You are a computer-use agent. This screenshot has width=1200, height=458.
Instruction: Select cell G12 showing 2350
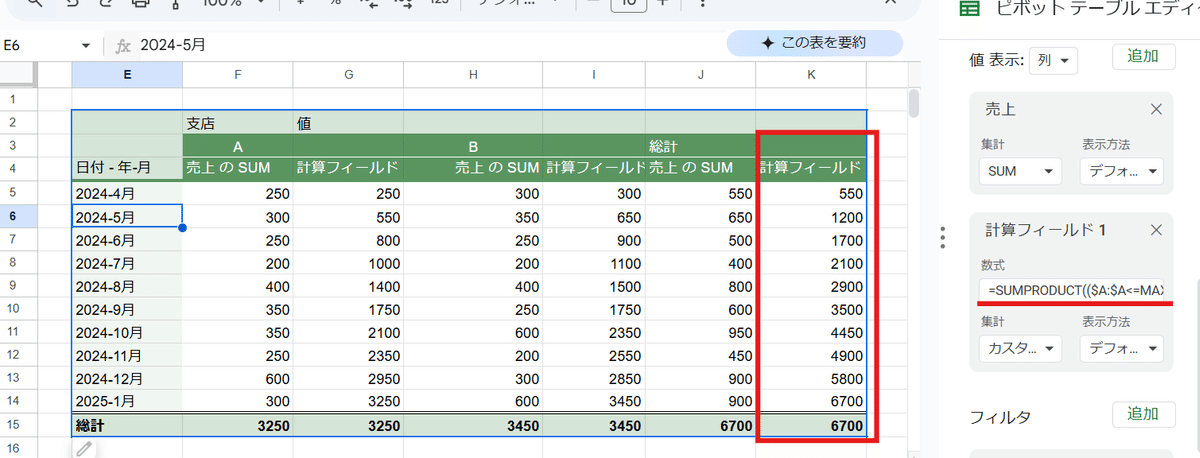point(347,355)
